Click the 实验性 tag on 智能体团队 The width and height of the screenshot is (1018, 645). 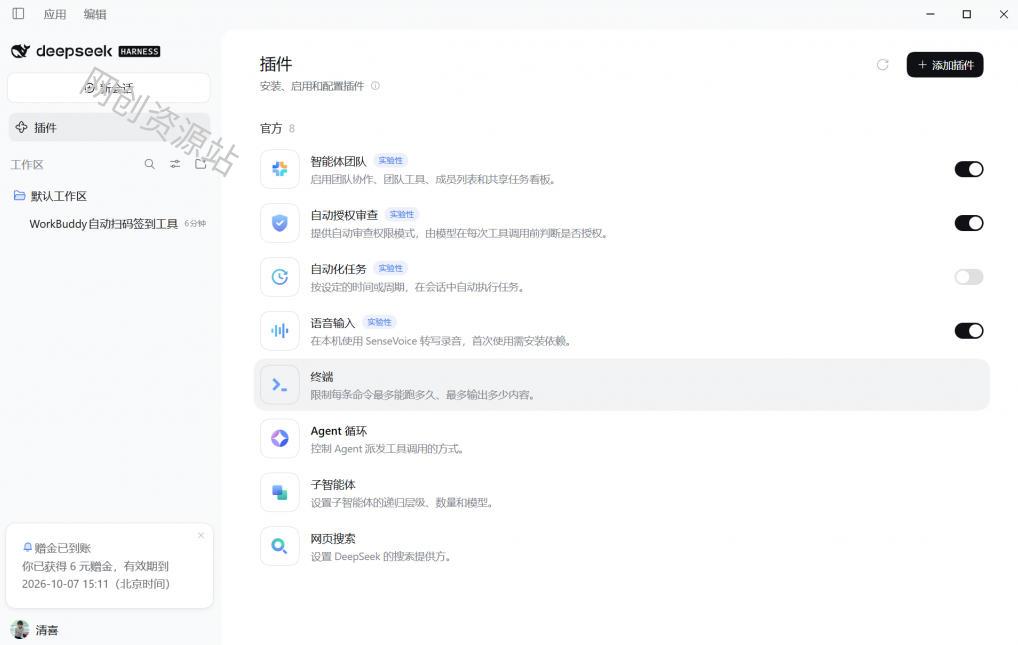[x=390, y=160]
